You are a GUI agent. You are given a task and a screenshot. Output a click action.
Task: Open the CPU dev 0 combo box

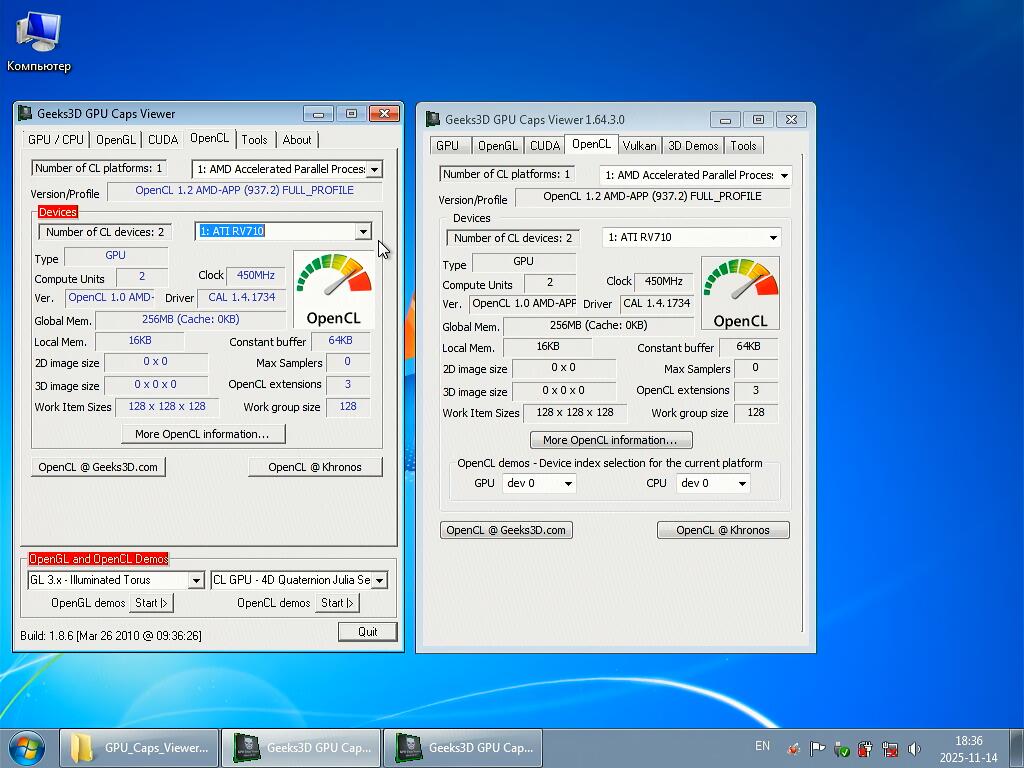[x=741, y=484]
